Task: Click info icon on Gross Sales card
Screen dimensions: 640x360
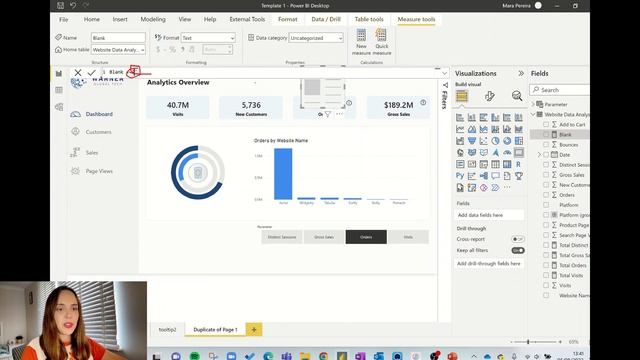Action: (x=423, y=102)
